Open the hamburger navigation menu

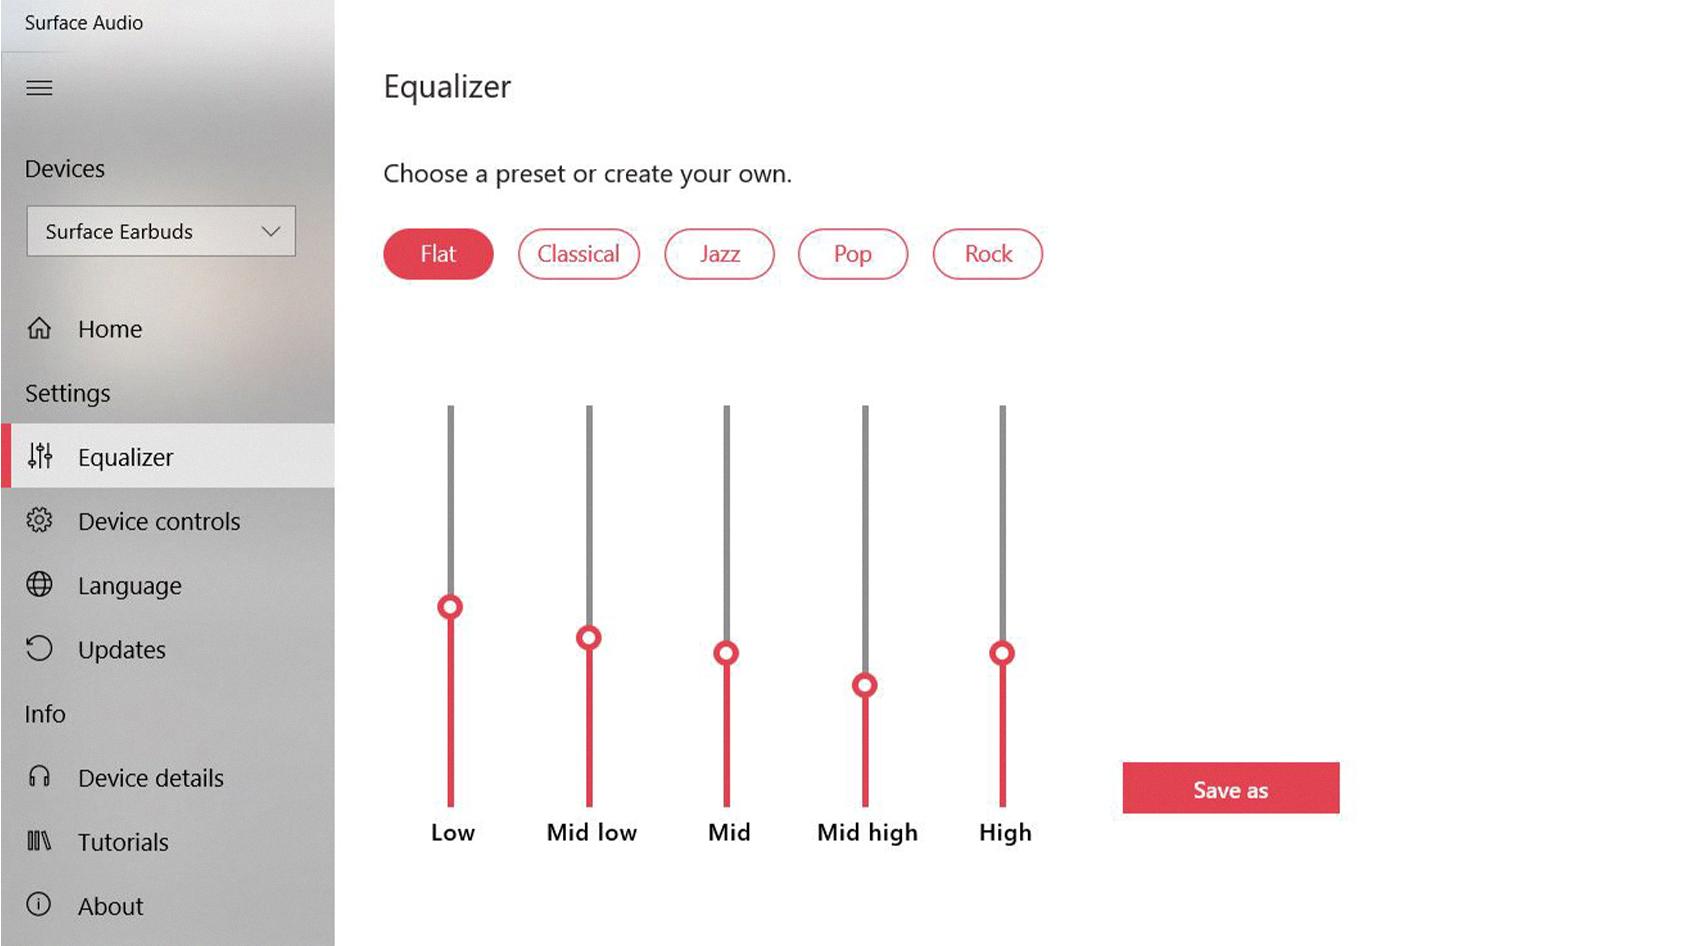(39, 88)
